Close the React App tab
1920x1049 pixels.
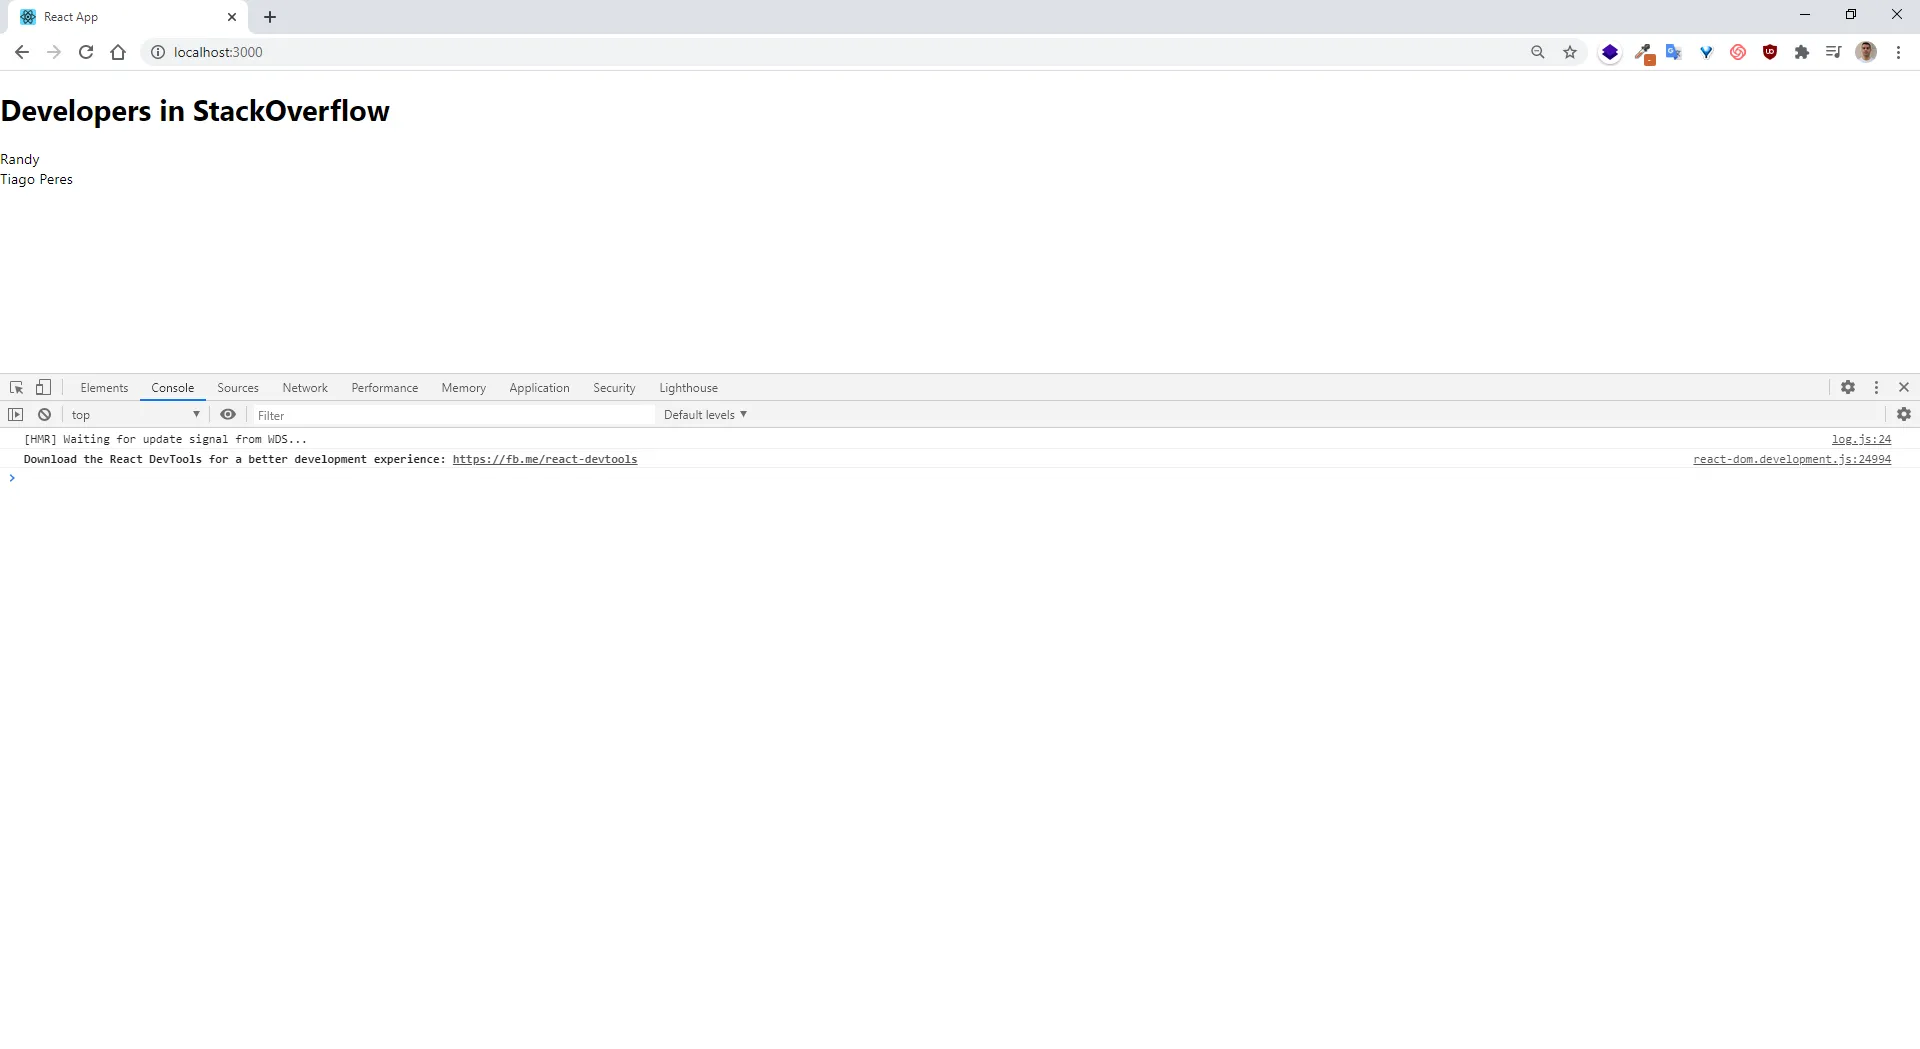[x=232, y=17]
